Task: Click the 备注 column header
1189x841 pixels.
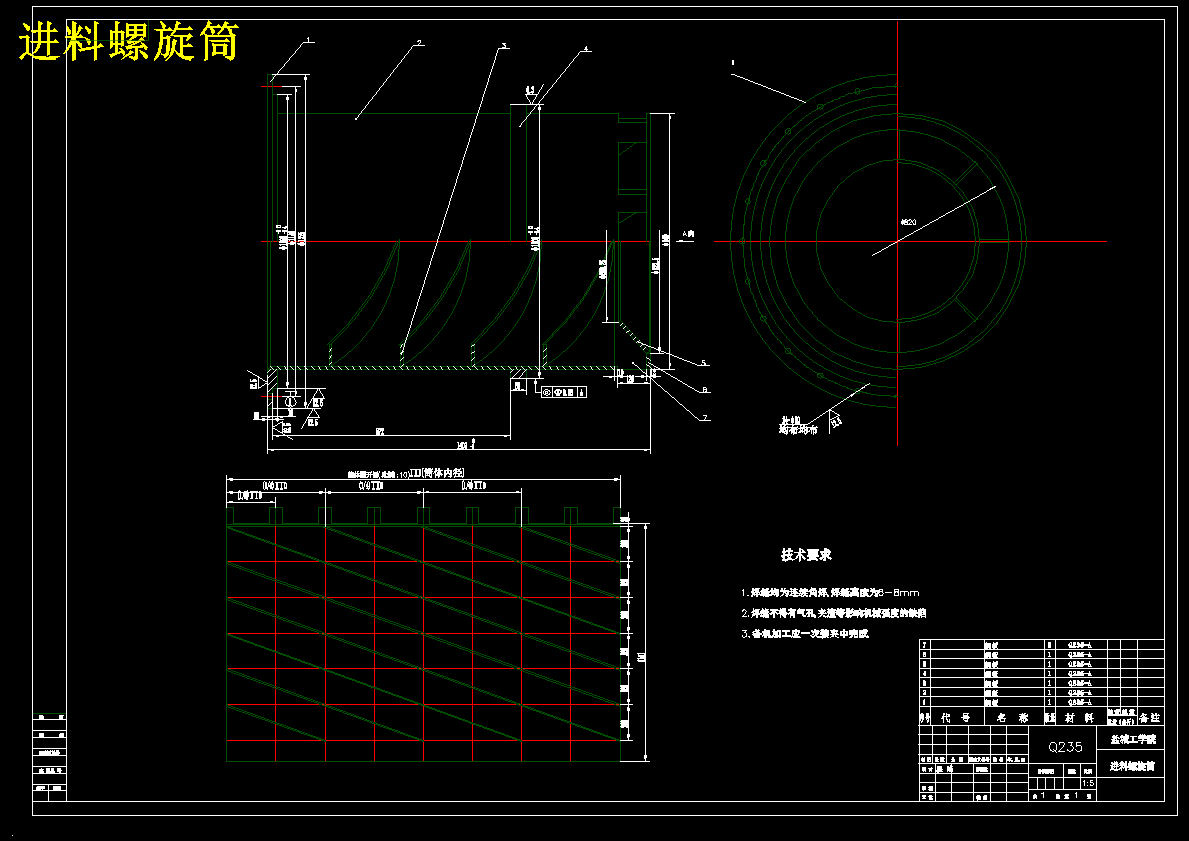Action: pos(1150,717)
